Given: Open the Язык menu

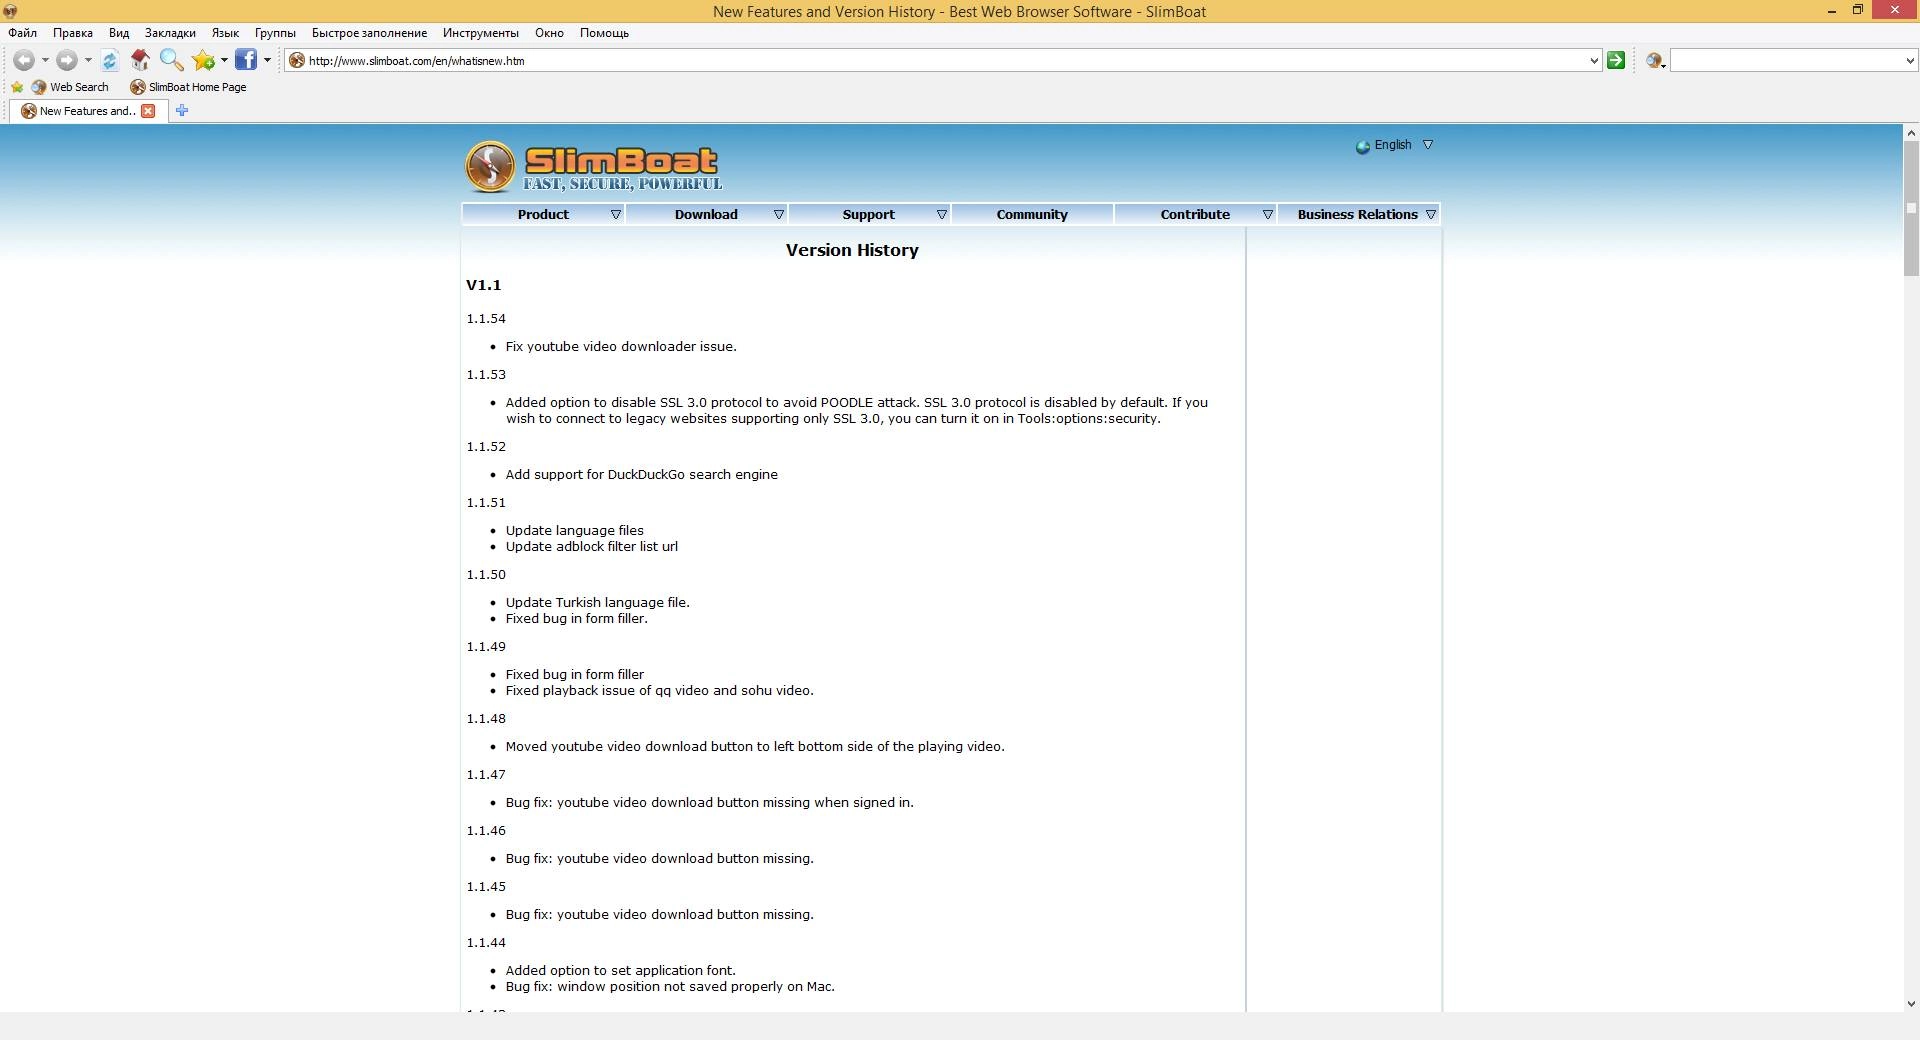Looking at the screenshot, I should pyautogui.click(x=225, y=33).
